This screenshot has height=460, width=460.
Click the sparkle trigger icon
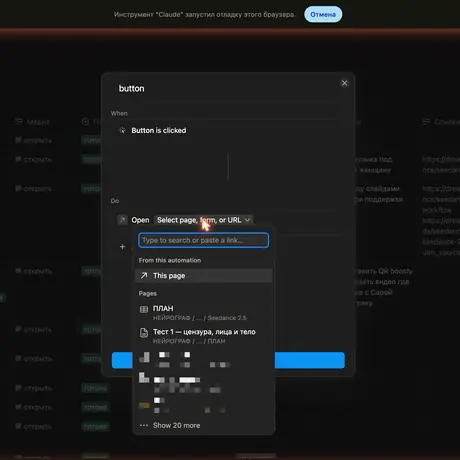coord(122,130)
